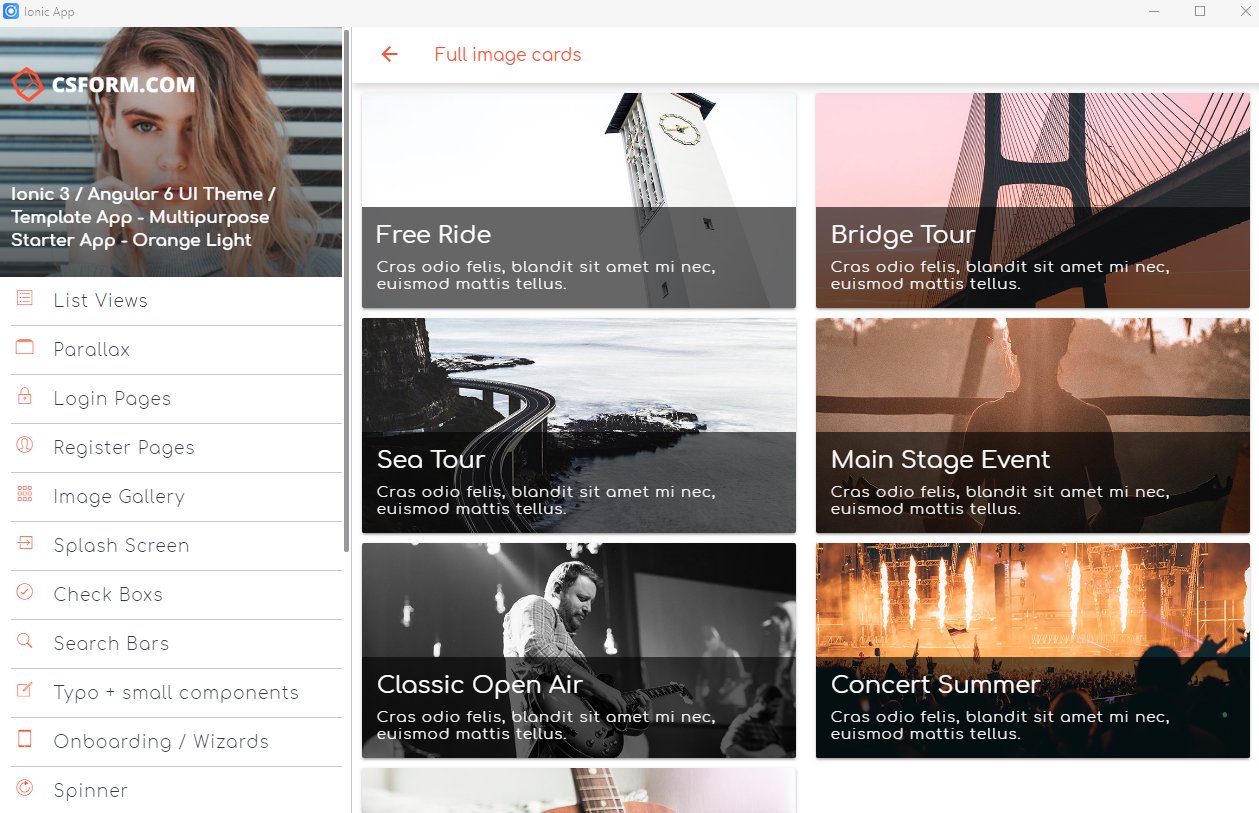Viewport: 1259px width, 813px height.
Task: Click the List Views menu icon
Action: [x=25, y=298]
